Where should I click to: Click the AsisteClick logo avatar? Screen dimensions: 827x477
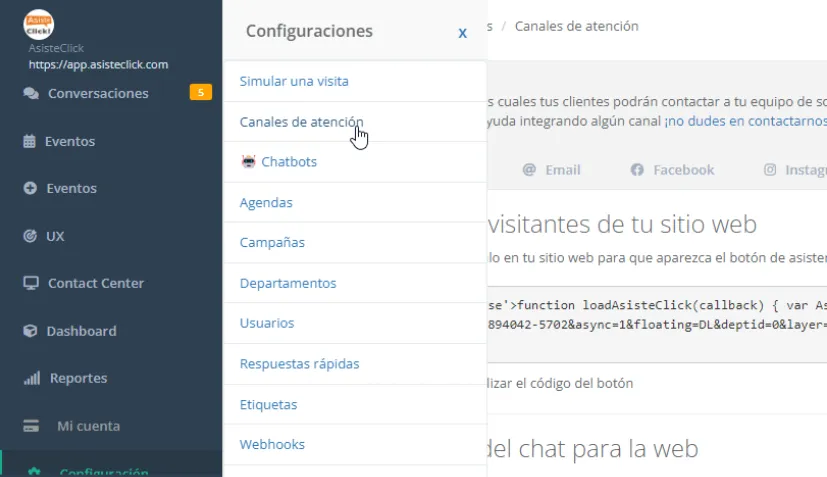click(x=39, y=24)
